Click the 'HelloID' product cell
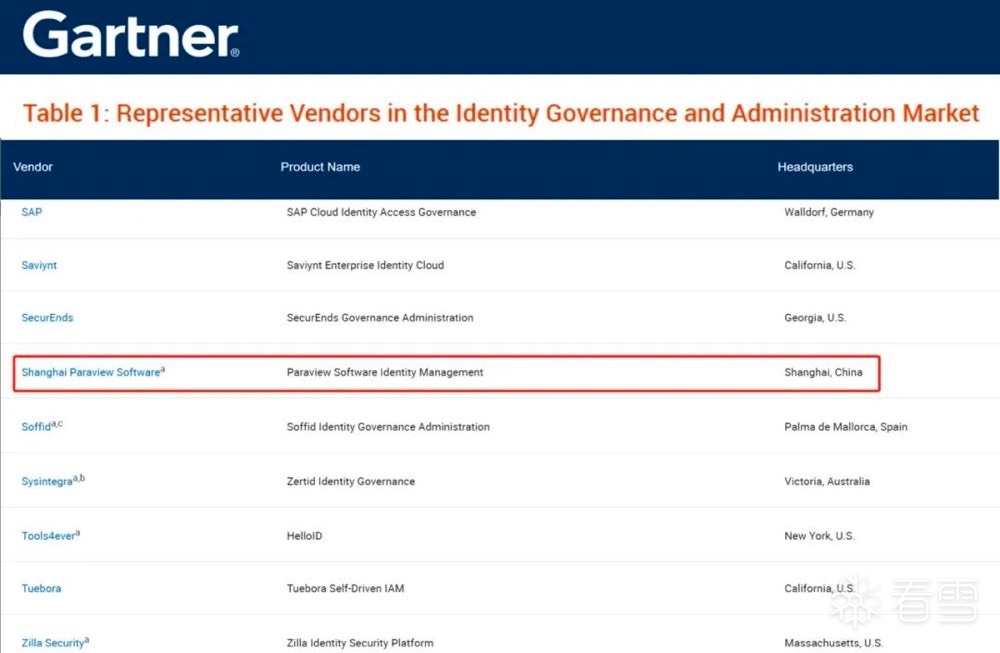The width and height of the screenshot is (1000, 653). point(304,536)
